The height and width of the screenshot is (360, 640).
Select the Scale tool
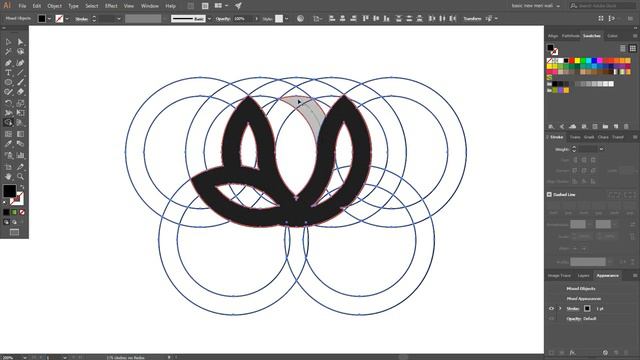(x=20, y=103)
